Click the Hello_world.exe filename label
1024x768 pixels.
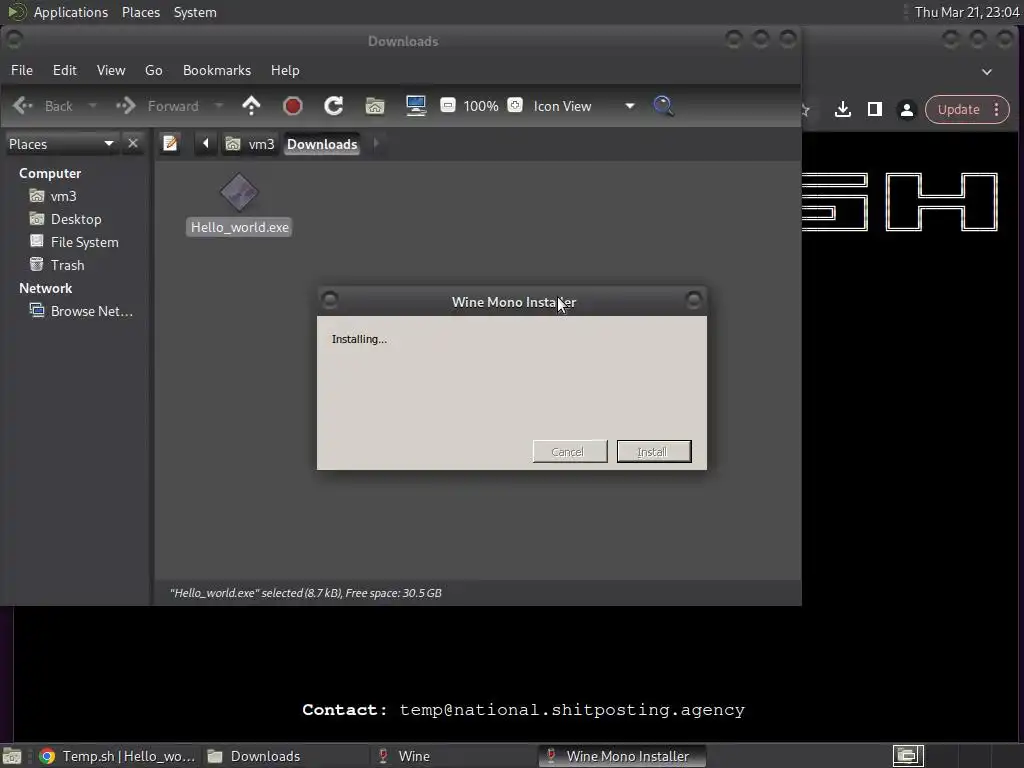[240, 227]
